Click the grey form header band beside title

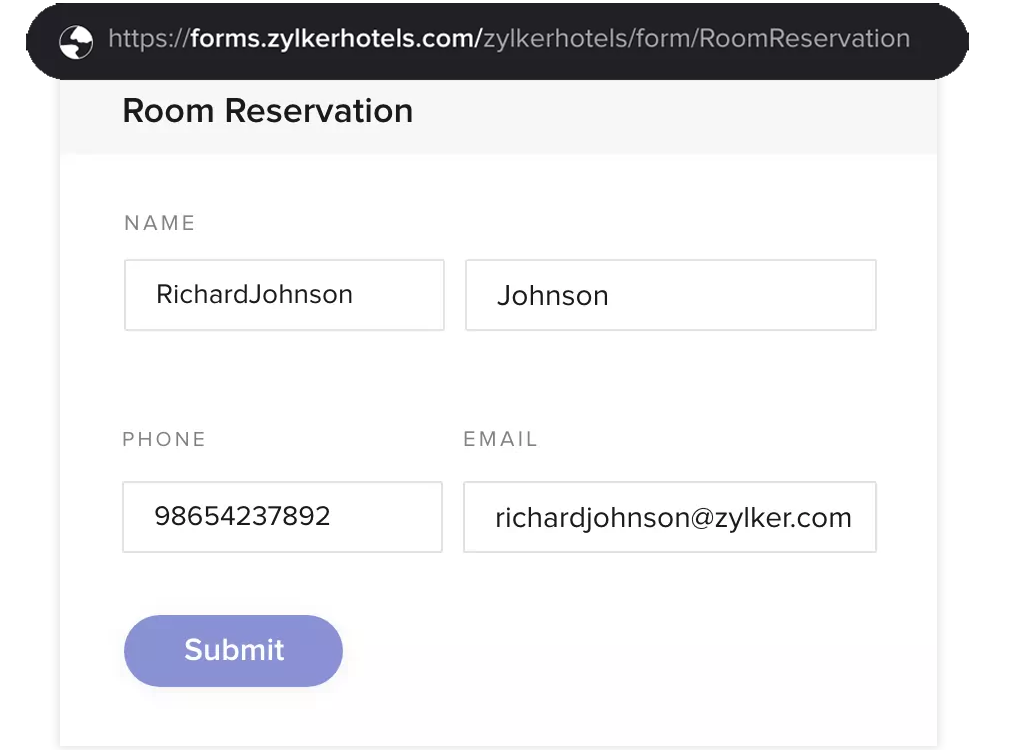pos(675,117)
